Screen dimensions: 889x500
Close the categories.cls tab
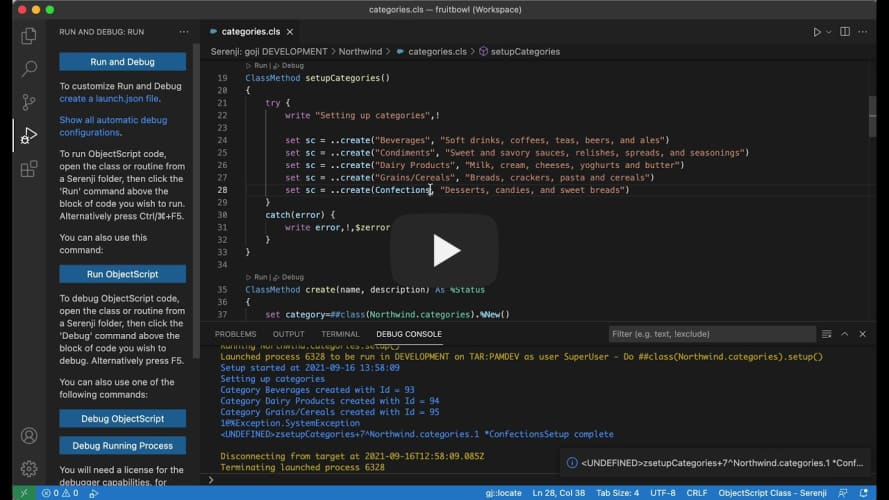[290, 32]
